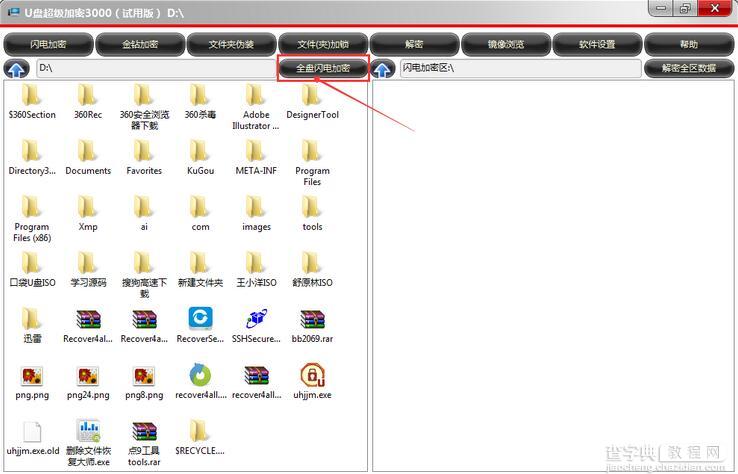
Task: Select the Adobe Illustrator folder
Action: coord(256,107)
